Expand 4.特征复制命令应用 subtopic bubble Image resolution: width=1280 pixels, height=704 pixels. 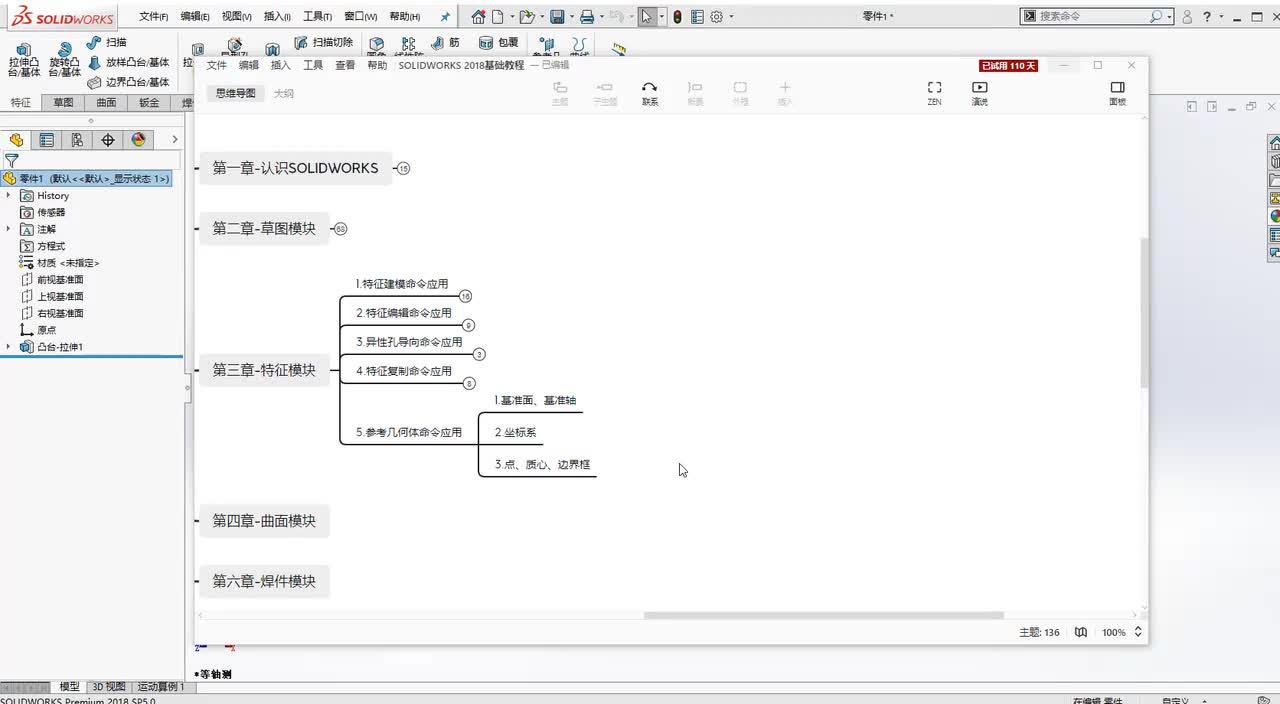pyautogui.click(x=469, y=383)
